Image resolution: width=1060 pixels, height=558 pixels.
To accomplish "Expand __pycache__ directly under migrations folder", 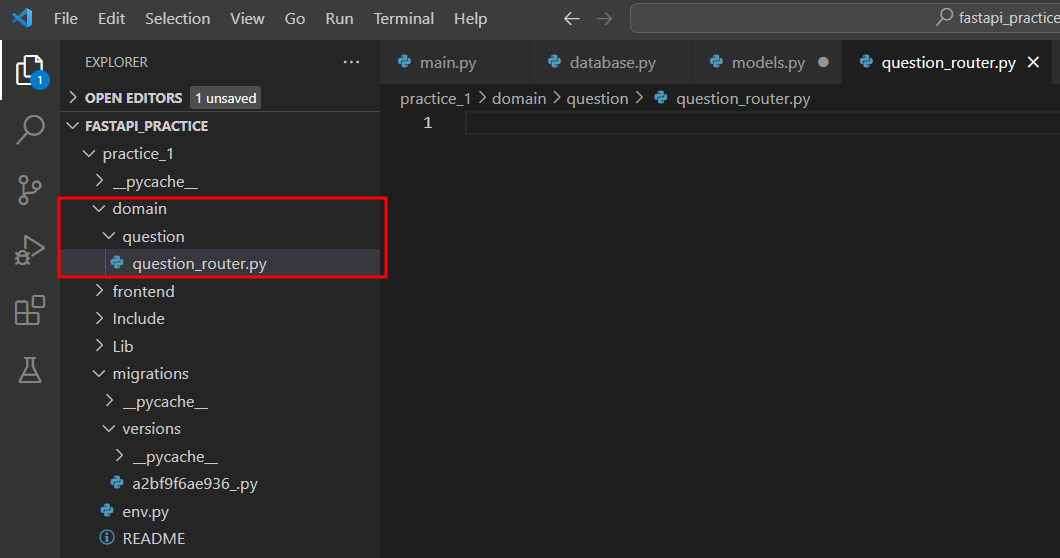I will [x=109, y=401].
